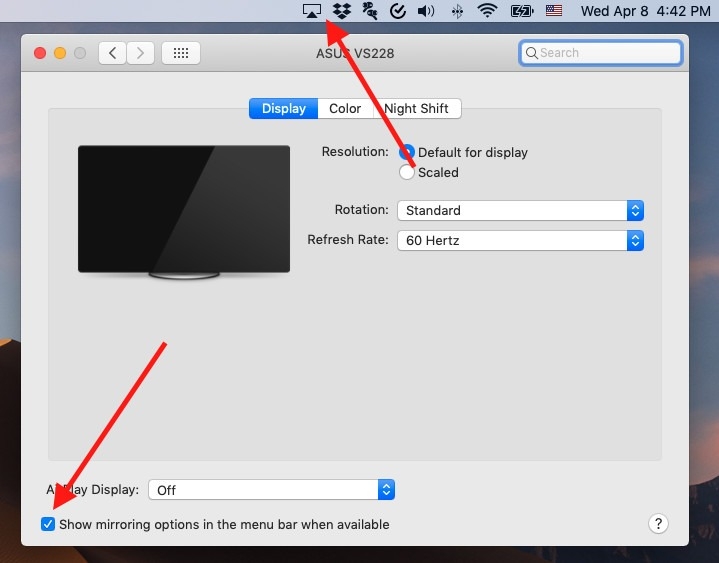Open the Bluetooth menu bar icon
The width and height of the screenshot is (719, 563).
click(x=457, y=11)
